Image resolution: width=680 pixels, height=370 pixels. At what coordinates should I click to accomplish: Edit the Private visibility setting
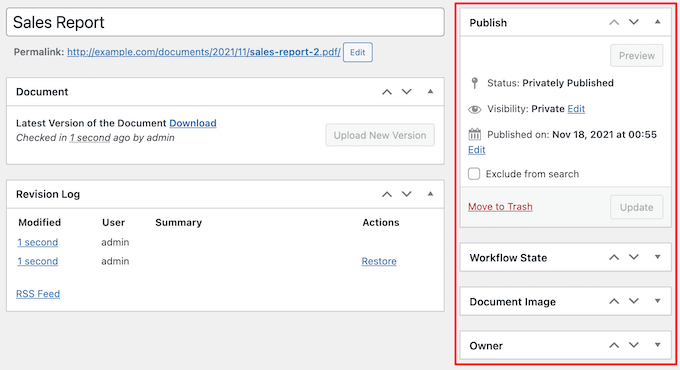576,109
